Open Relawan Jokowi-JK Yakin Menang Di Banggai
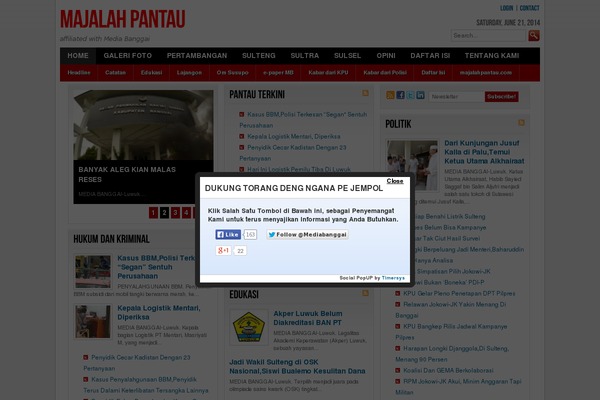Viewport: 600px width, 400px height. pos(451,310)
